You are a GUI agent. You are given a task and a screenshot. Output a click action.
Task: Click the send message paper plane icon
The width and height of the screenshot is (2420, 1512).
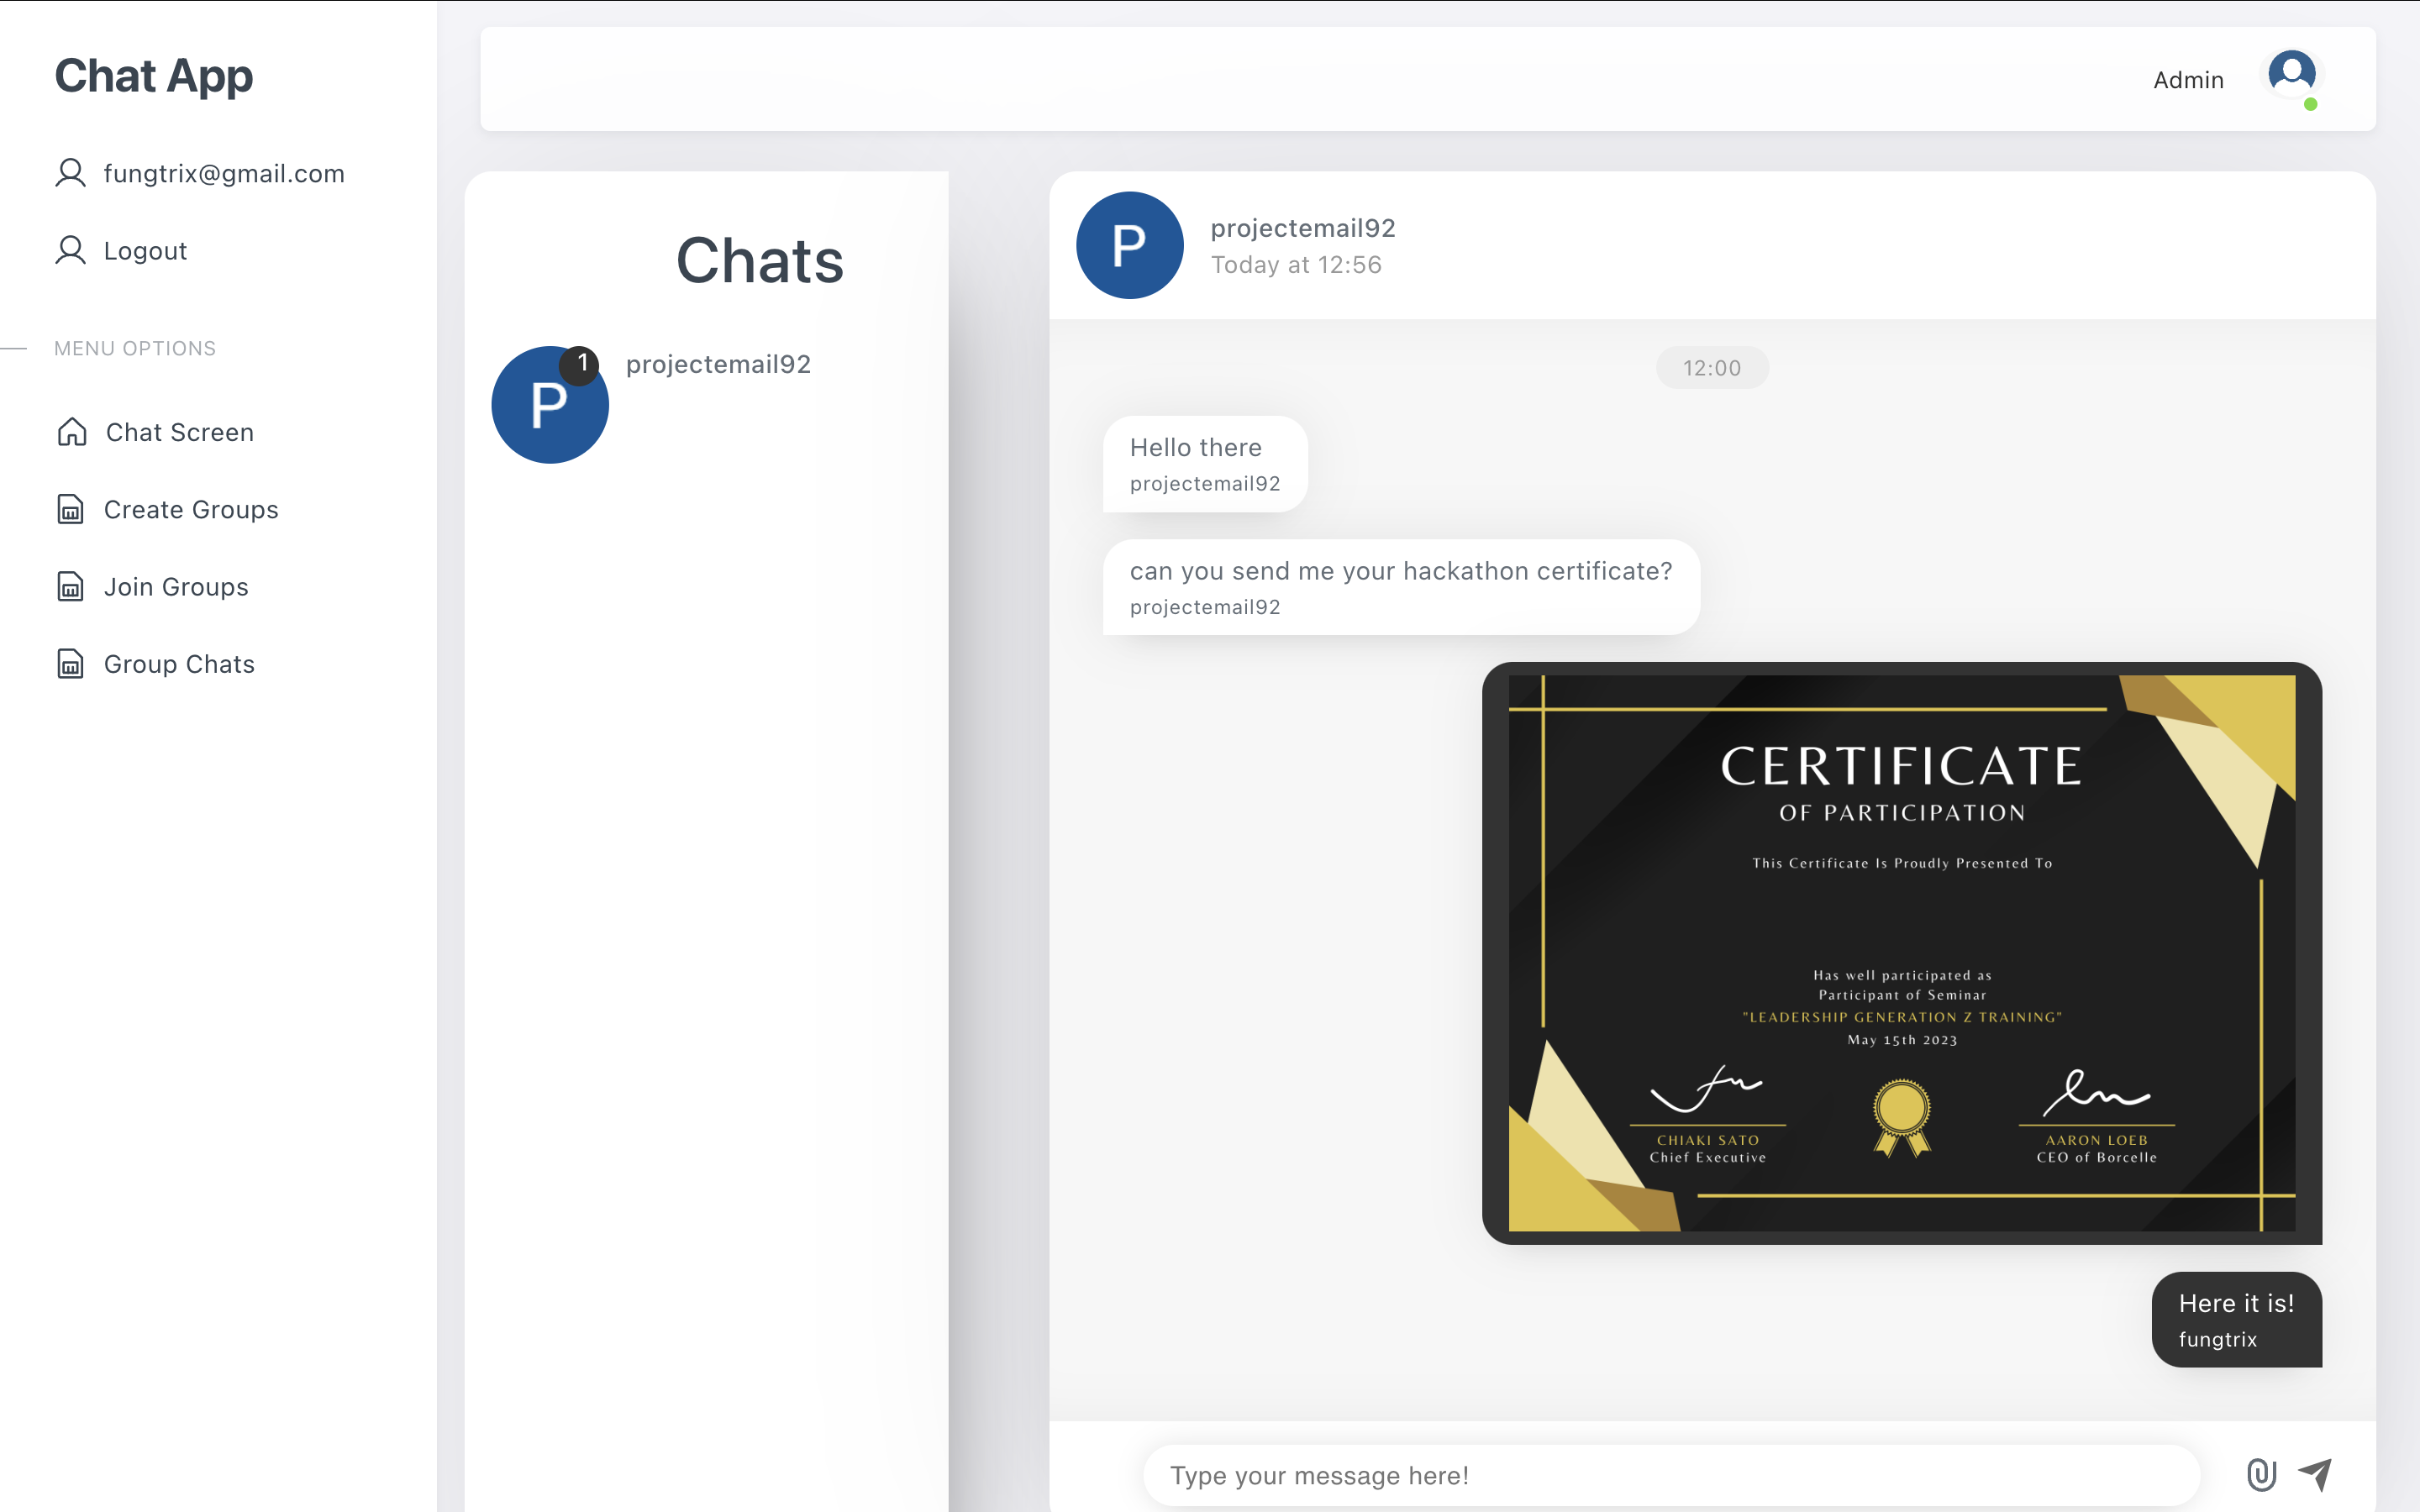(2315, 1474)
